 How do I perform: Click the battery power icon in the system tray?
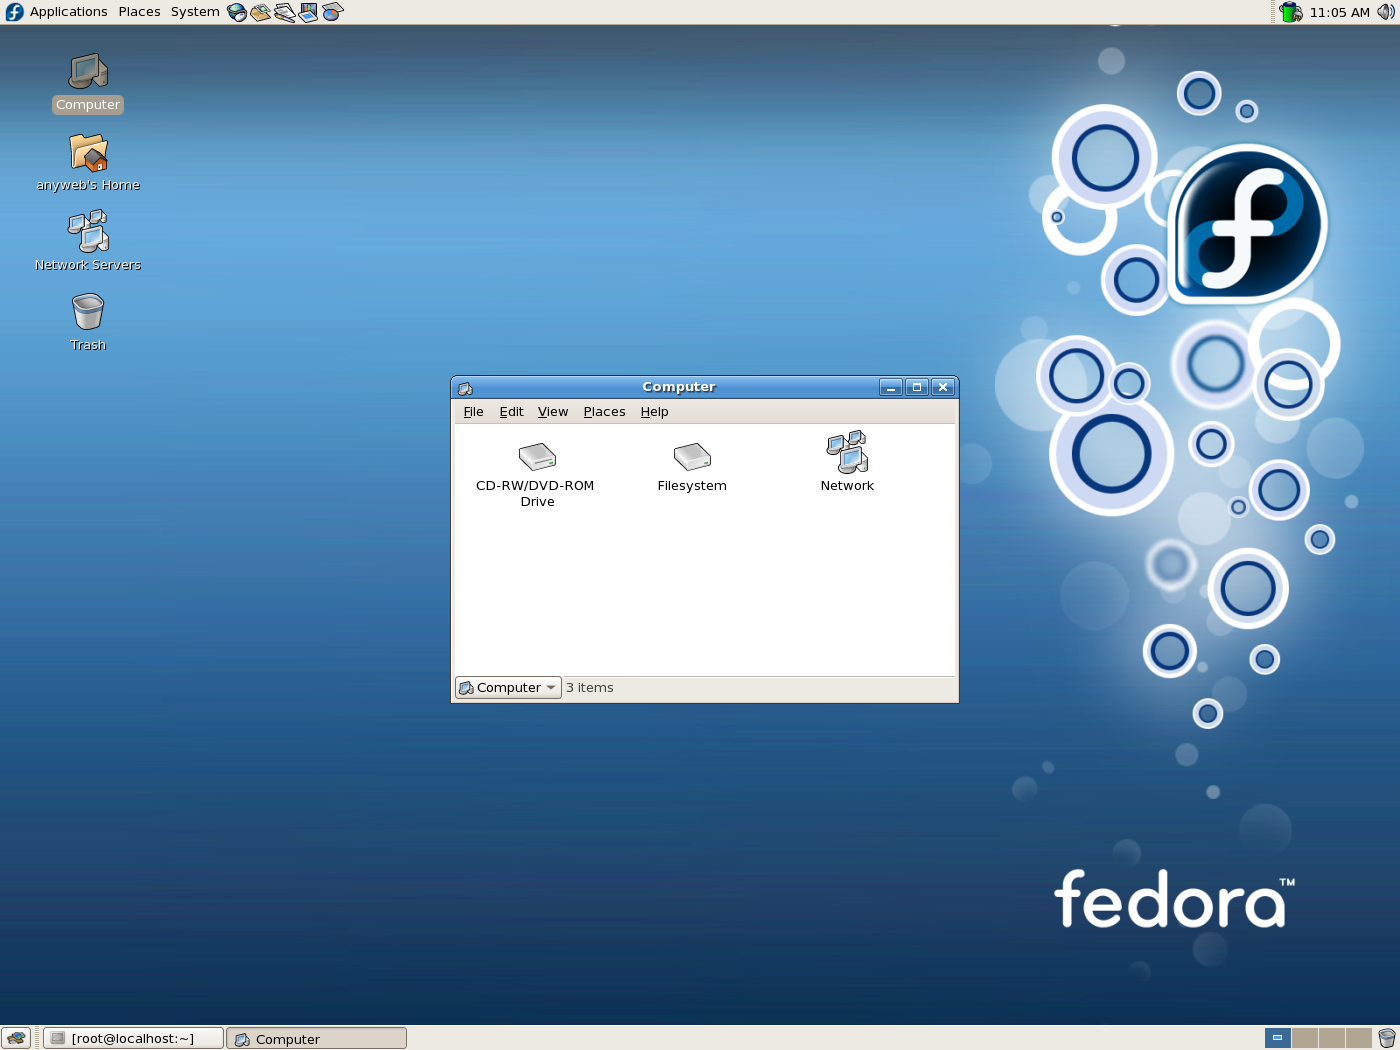click(x=1289, y=12)
